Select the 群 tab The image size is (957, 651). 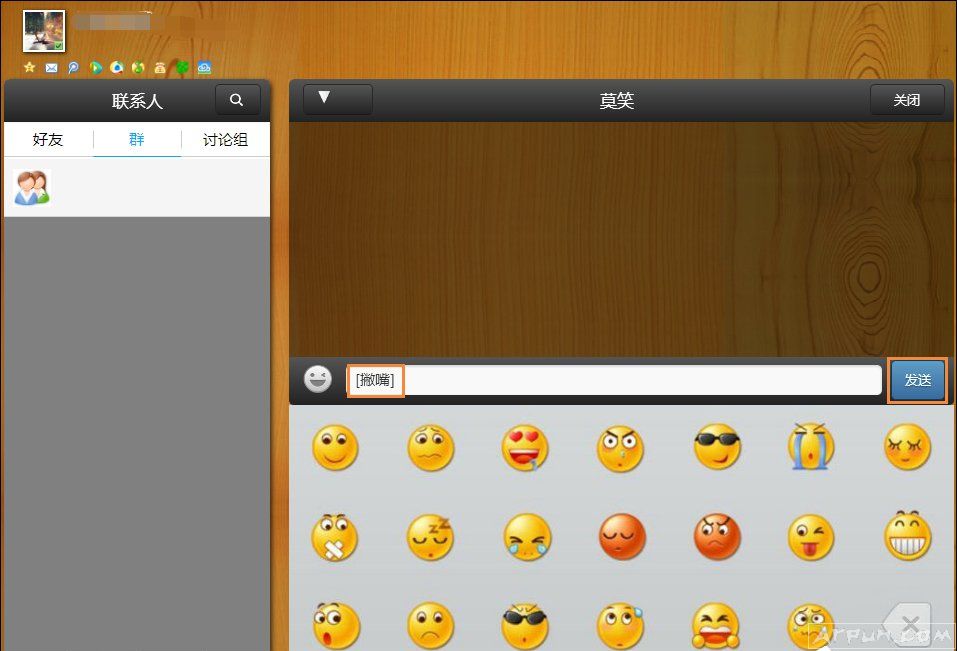click(137, 140)
